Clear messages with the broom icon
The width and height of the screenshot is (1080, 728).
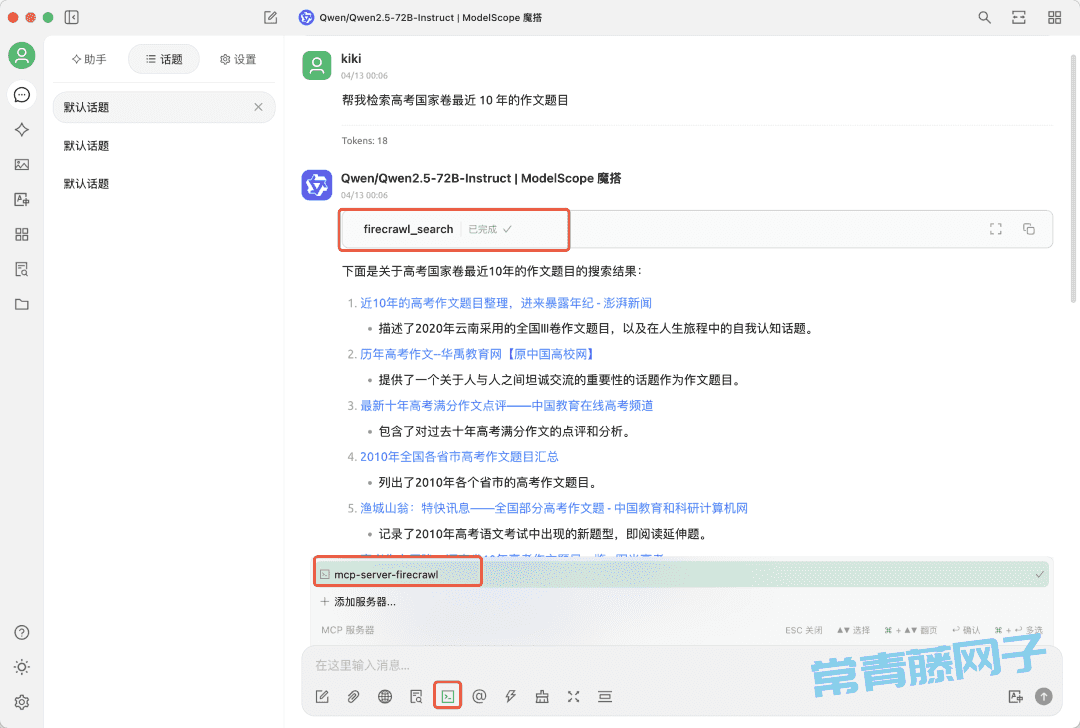(x=542, y=696)
